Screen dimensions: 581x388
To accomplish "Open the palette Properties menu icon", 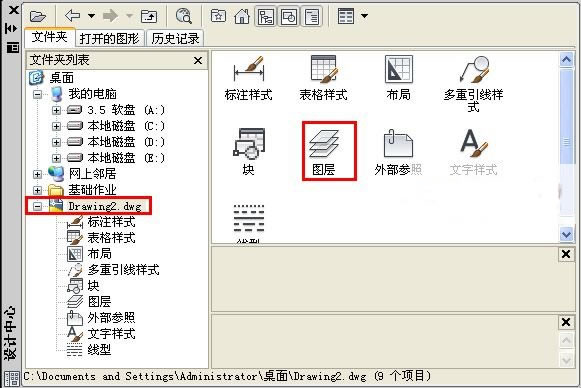I will pos(13,47).
